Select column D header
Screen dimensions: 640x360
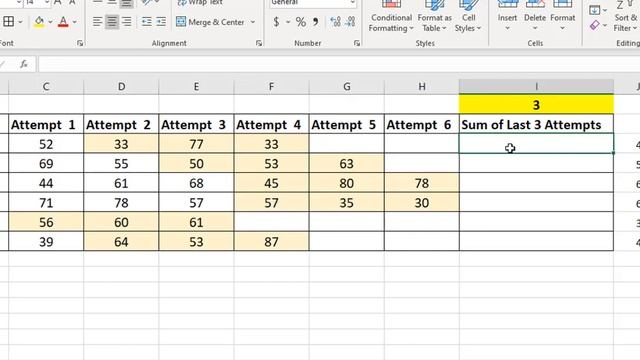tap(121, 87)
